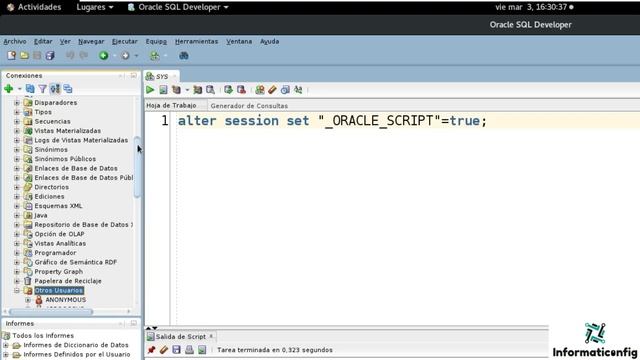Viewport: 640px width, 360px height.
Task: Collapse the Otros Usuarios node
Action: [x=17, y=290]
